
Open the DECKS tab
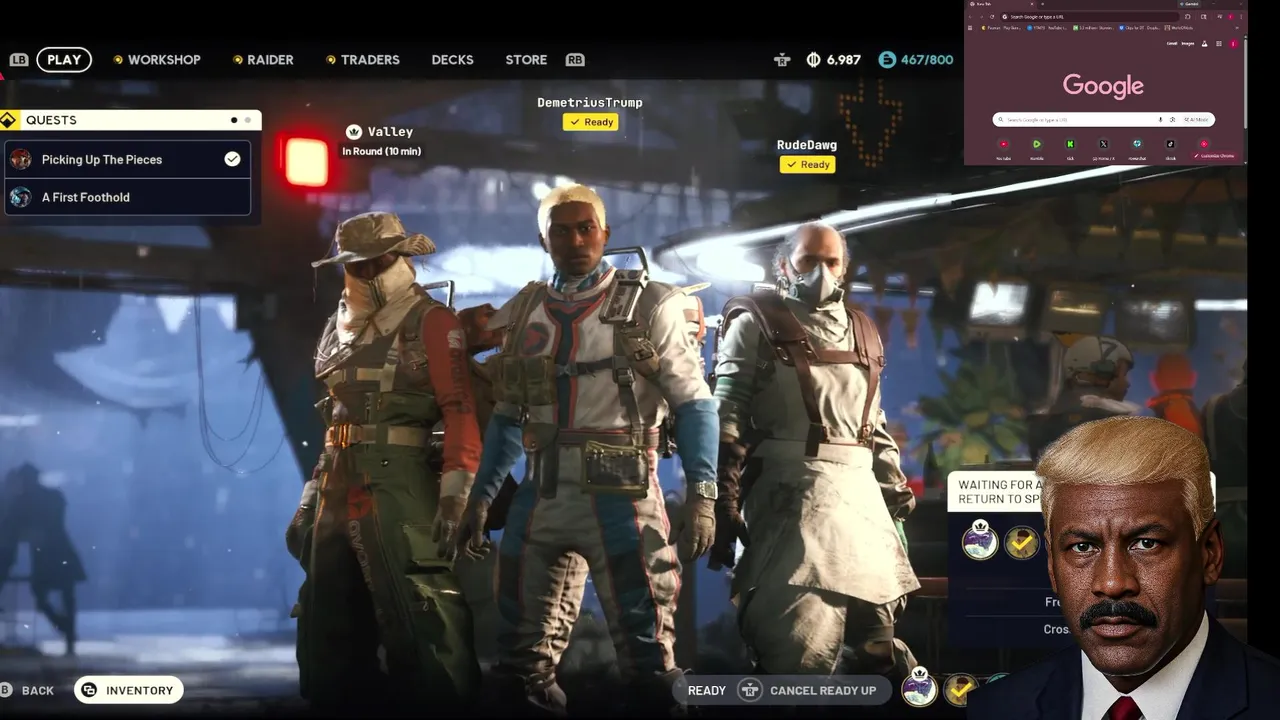(x=452, y=60)
